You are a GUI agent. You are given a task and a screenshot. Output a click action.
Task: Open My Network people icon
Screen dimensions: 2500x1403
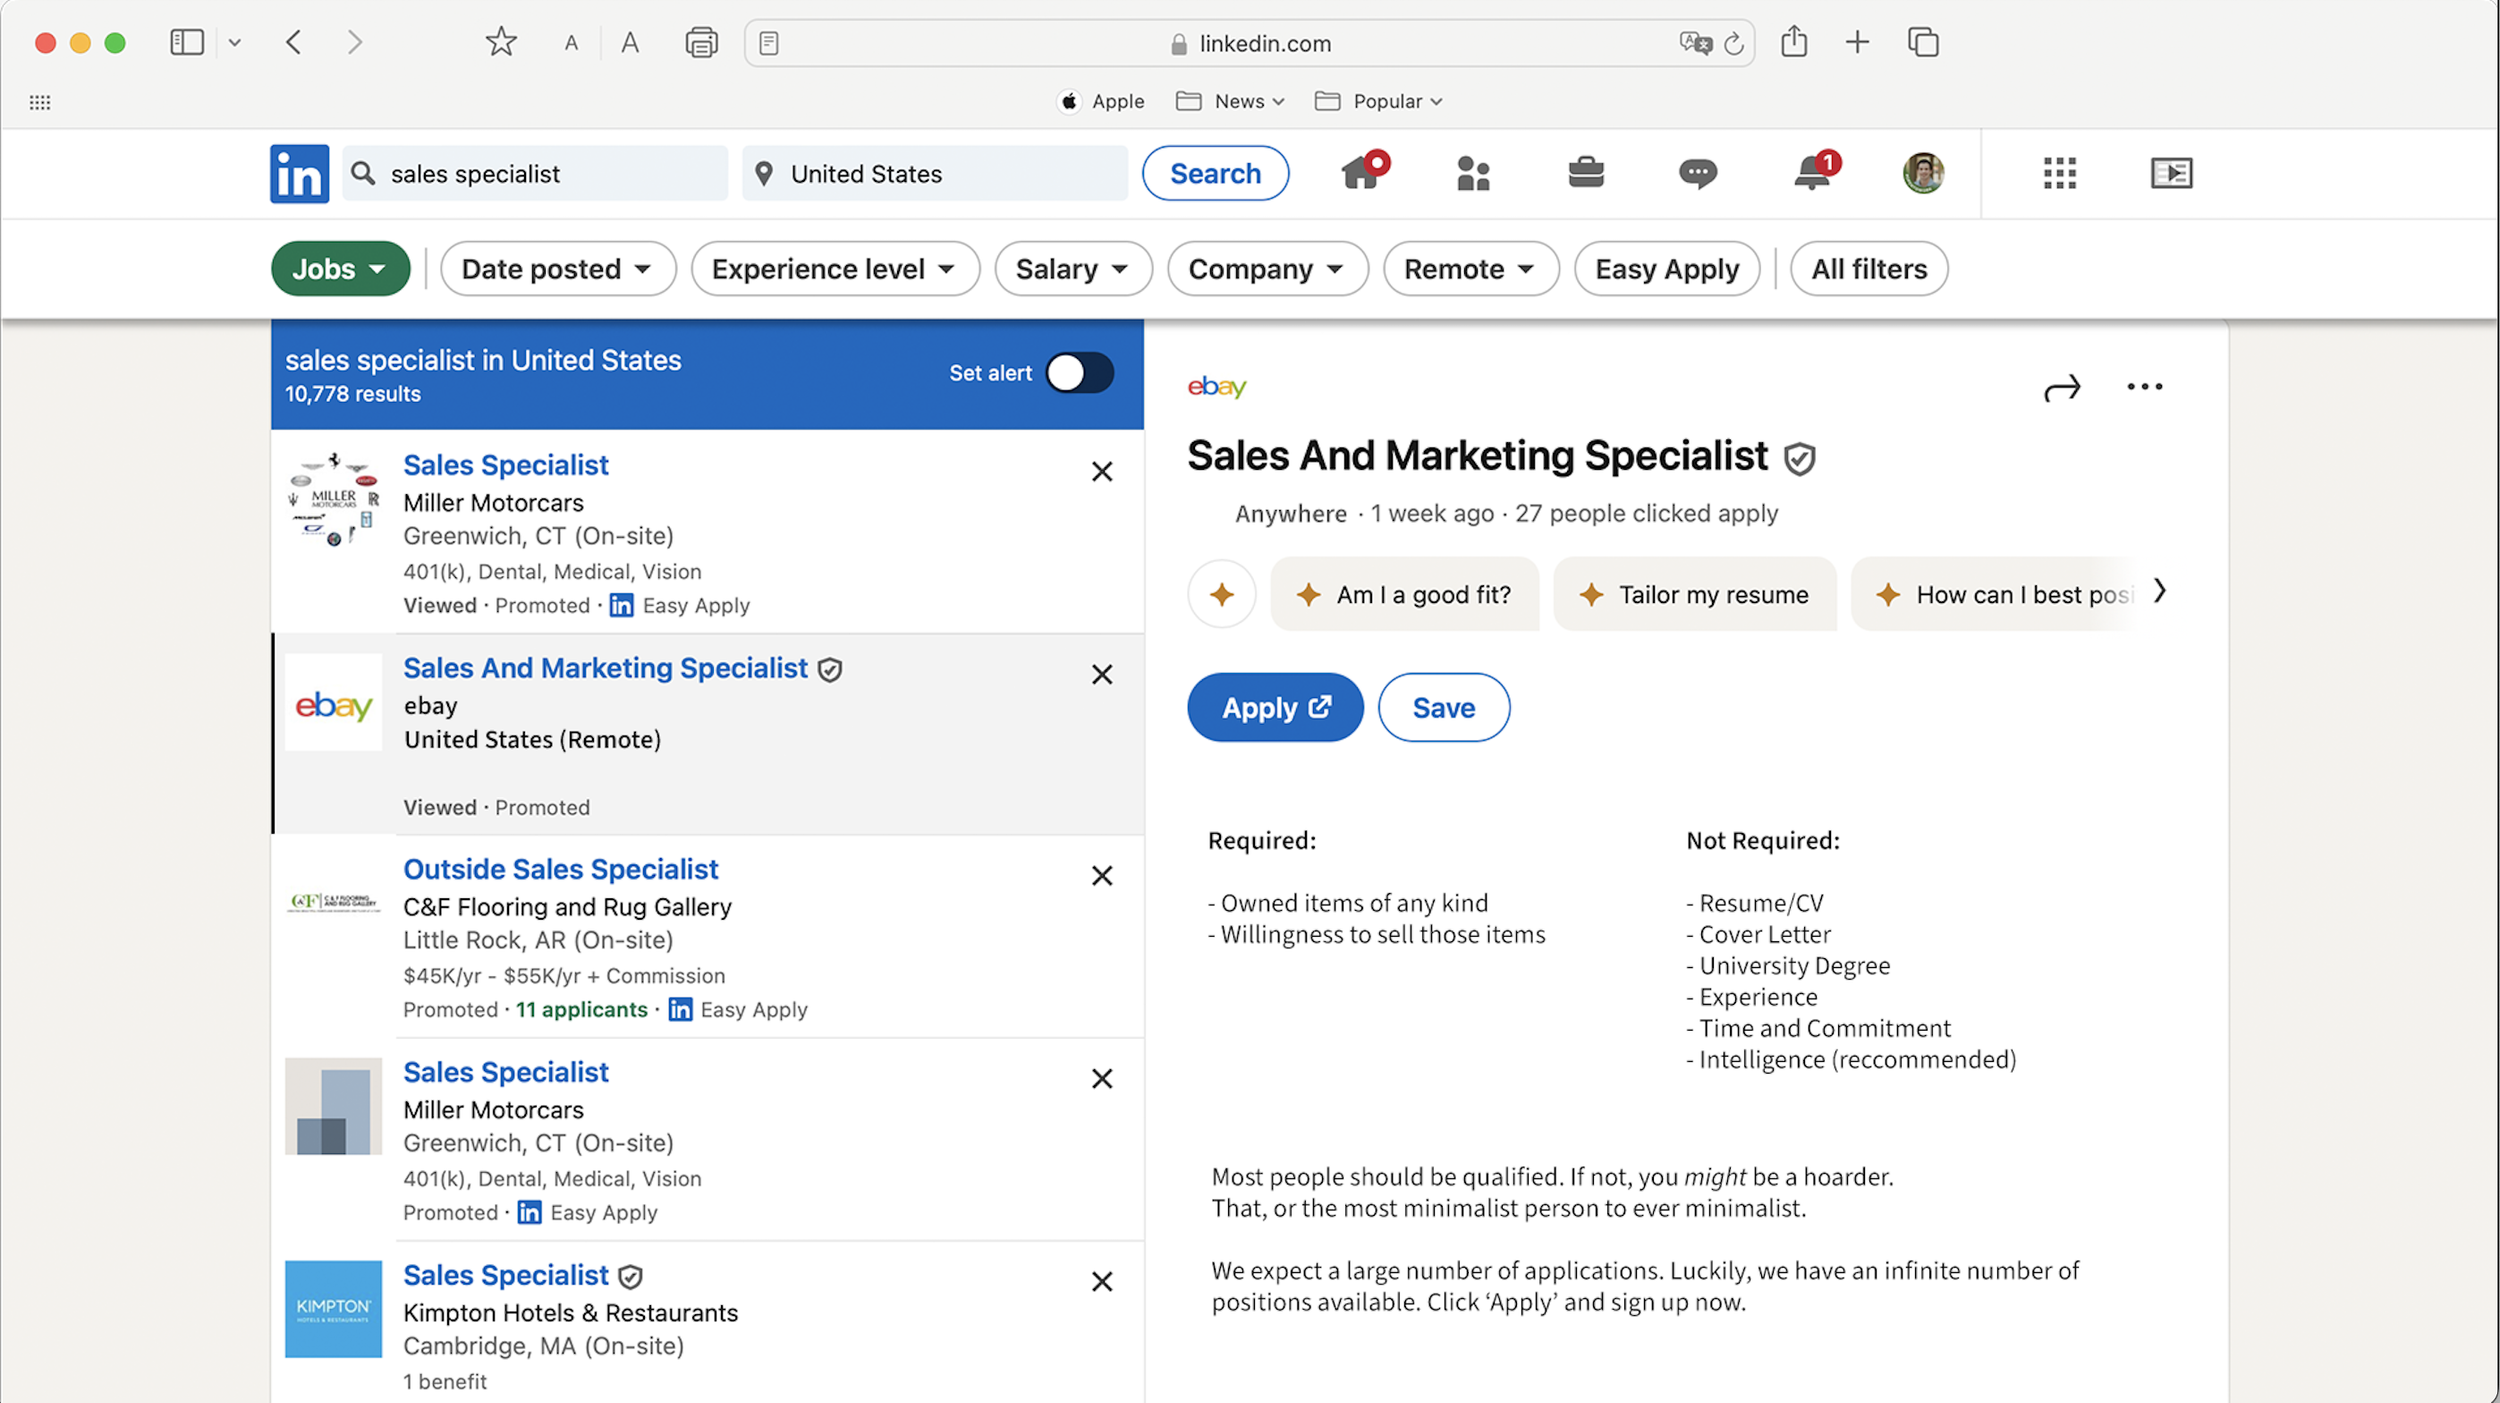(x=1473, y=174)
